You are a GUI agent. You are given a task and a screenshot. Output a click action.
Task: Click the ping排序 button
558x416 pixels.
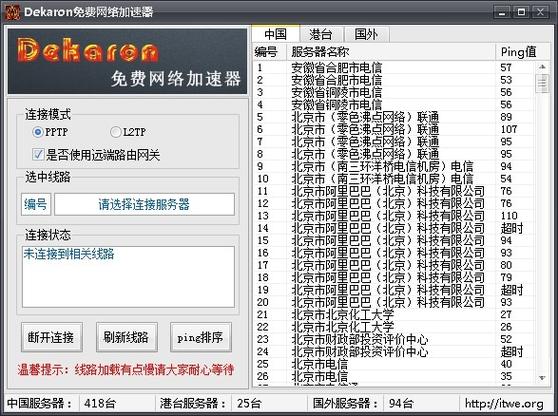201,337
